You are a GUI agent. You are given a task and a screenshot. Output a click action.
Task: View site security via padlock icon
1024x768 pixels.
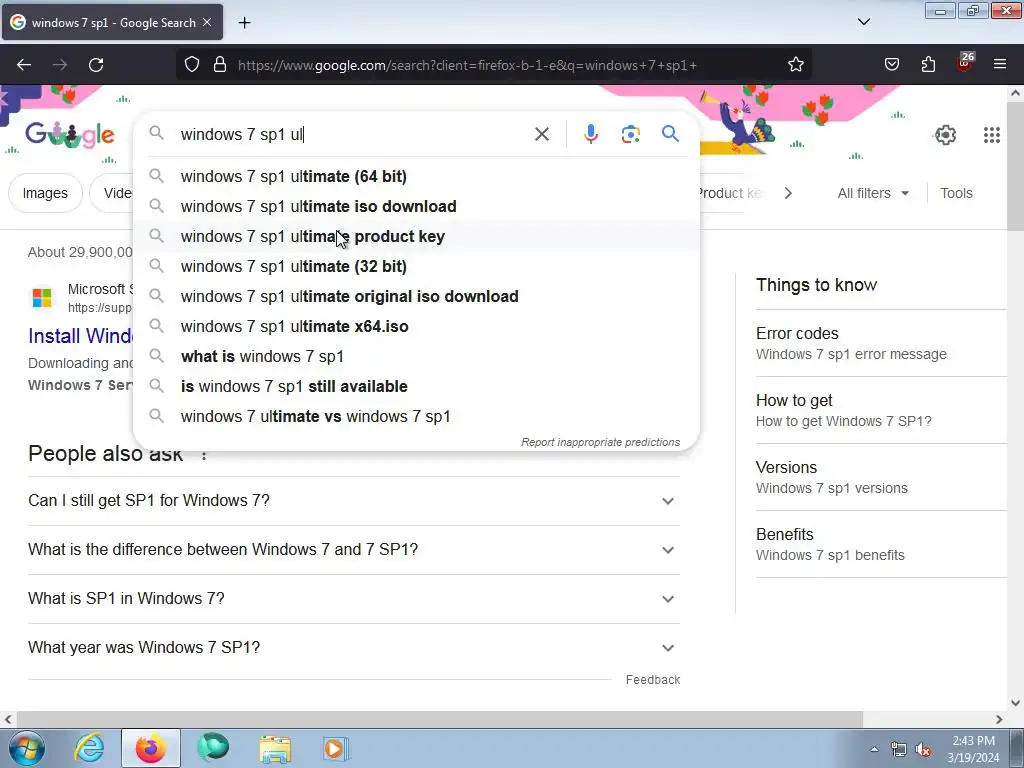220,65
